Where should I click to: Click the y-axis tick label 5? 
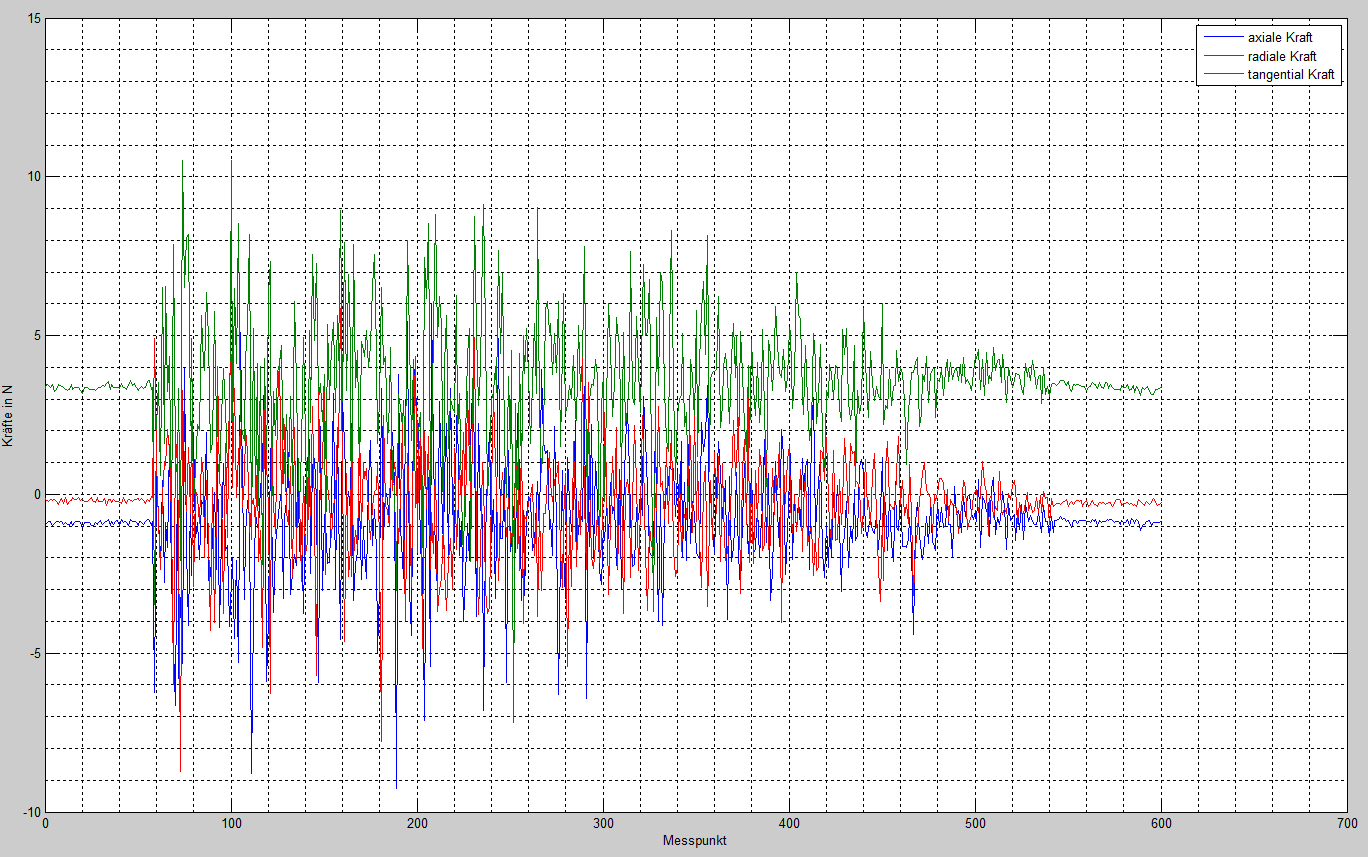(x=36, y=336)
